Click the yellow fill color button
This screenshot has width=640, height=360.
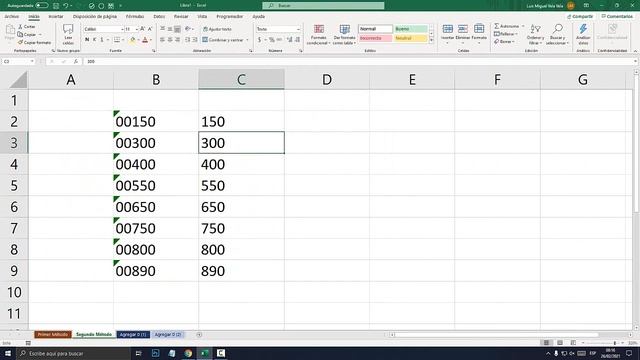(132, 40)
